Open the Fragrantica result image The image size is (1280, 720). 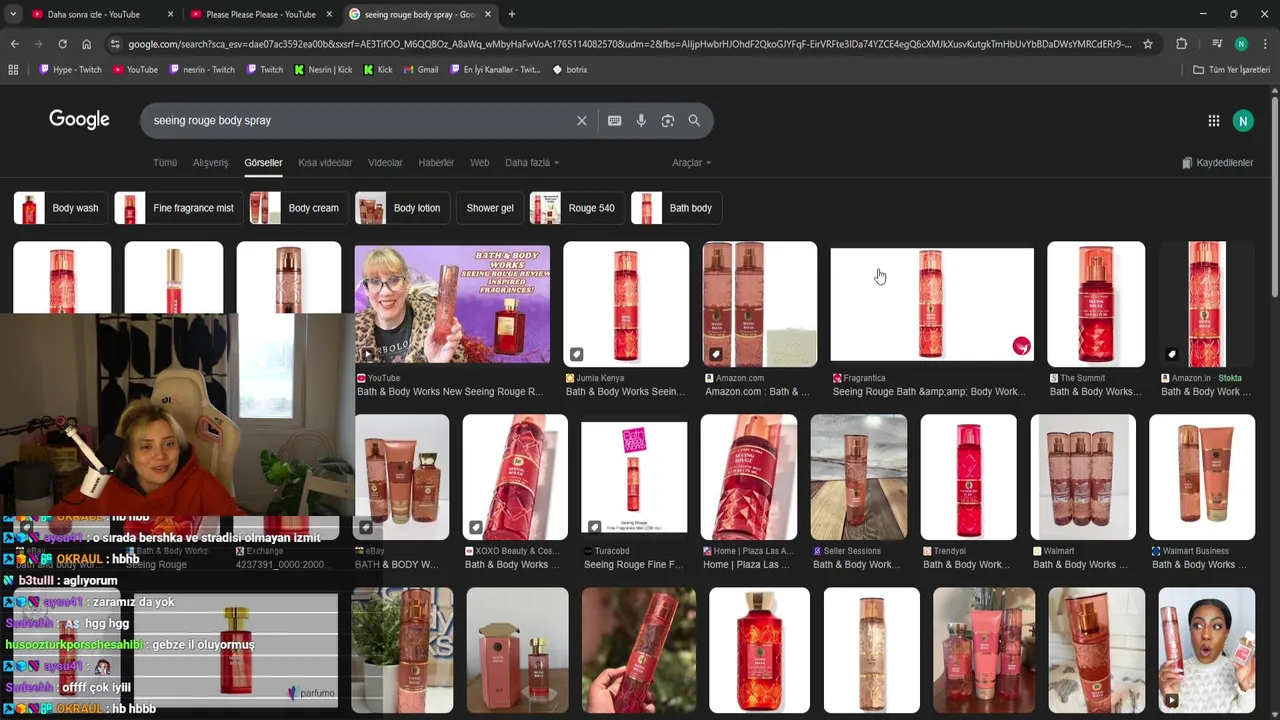[x=932, y=304]
